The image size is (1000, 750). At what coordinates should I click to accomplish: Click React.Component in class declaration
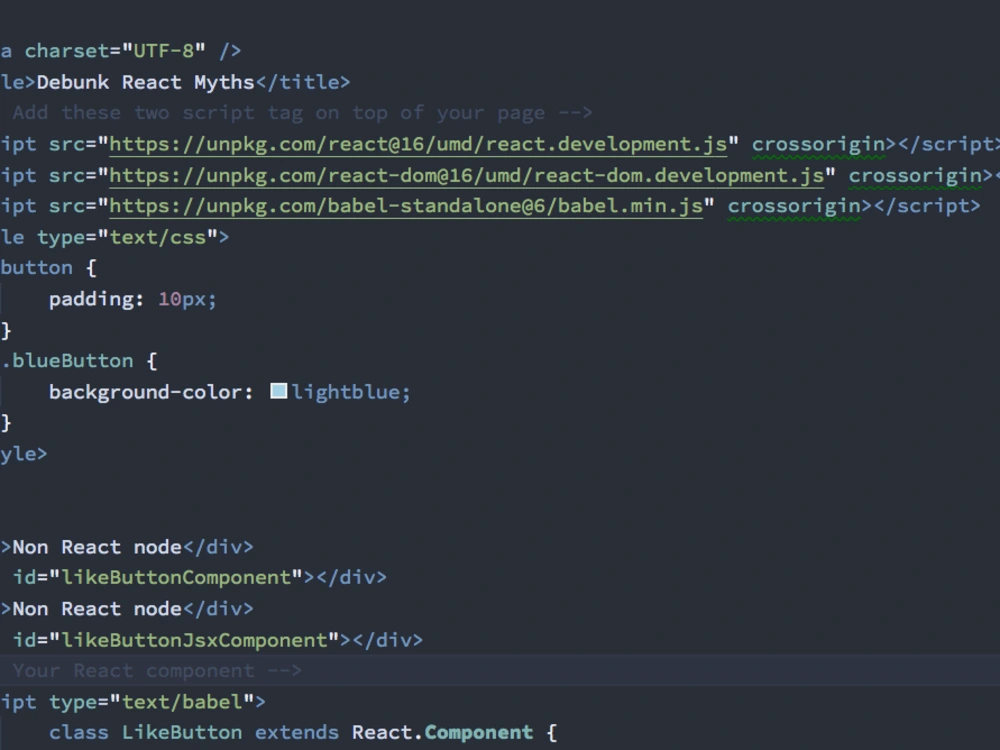pyautogui.click(x=442, y=733)
